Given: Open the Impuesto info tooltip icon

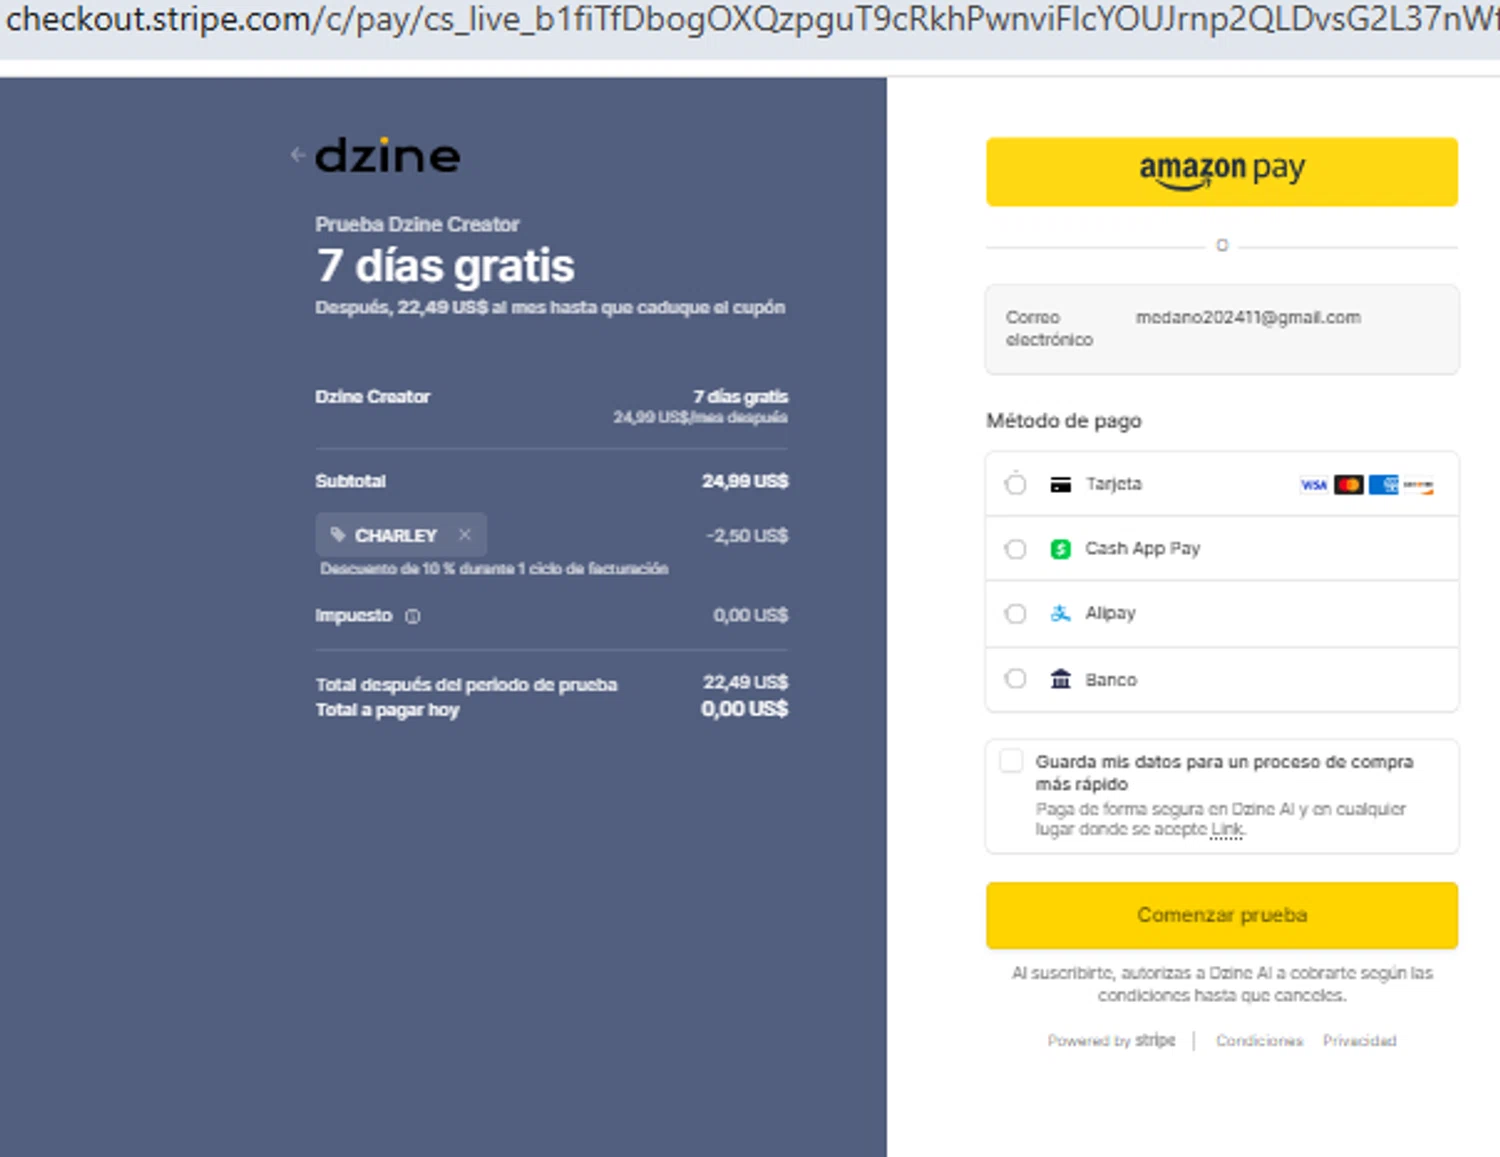Looking at the screenshot, I should tap(413, 616).
